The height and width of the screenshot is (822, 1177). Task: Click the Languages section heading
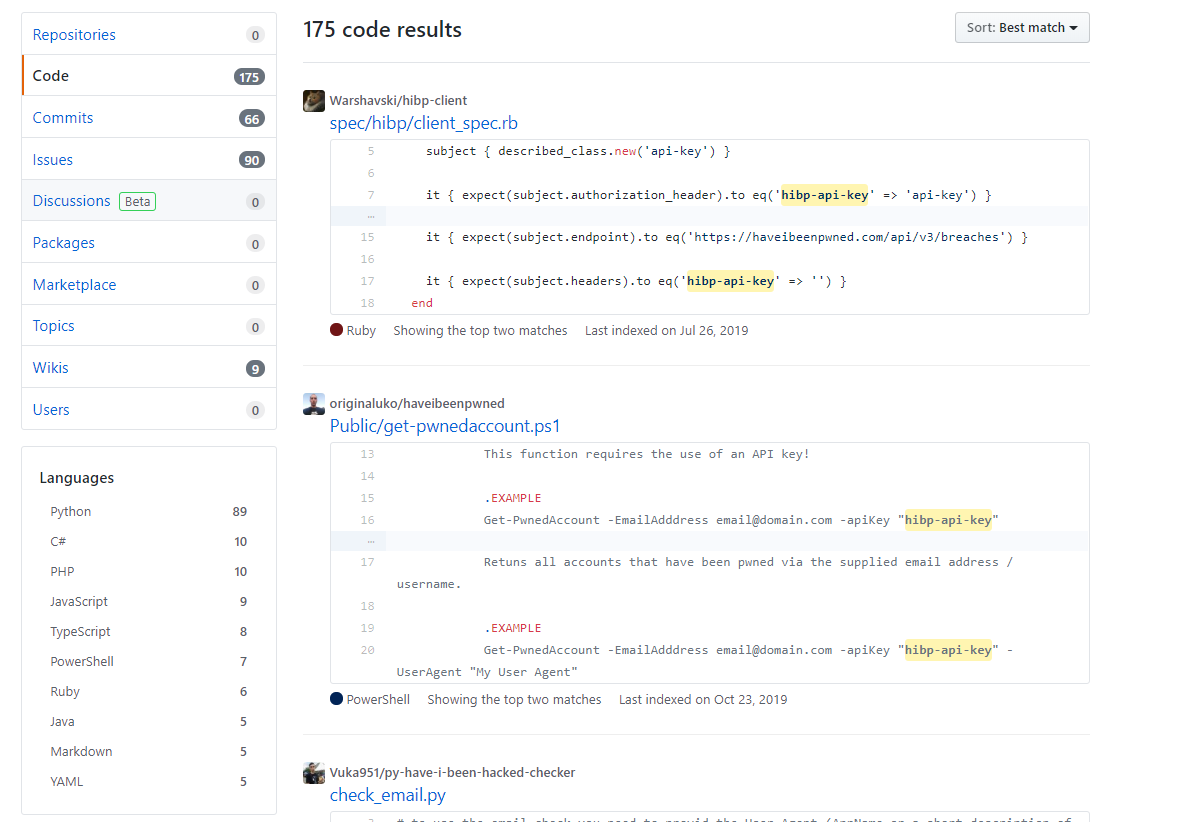tap(77, 478)
